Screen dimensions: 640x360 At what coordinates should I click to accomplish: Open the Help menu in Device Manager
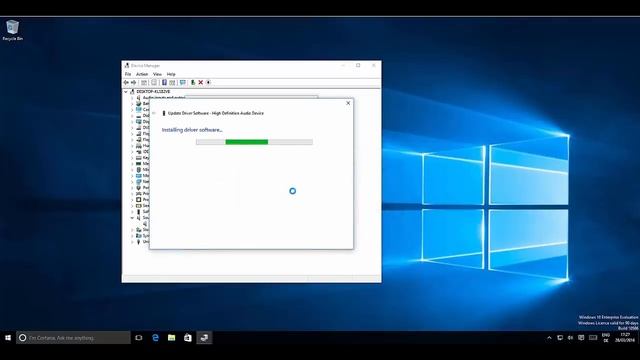(x=171, y=74)
